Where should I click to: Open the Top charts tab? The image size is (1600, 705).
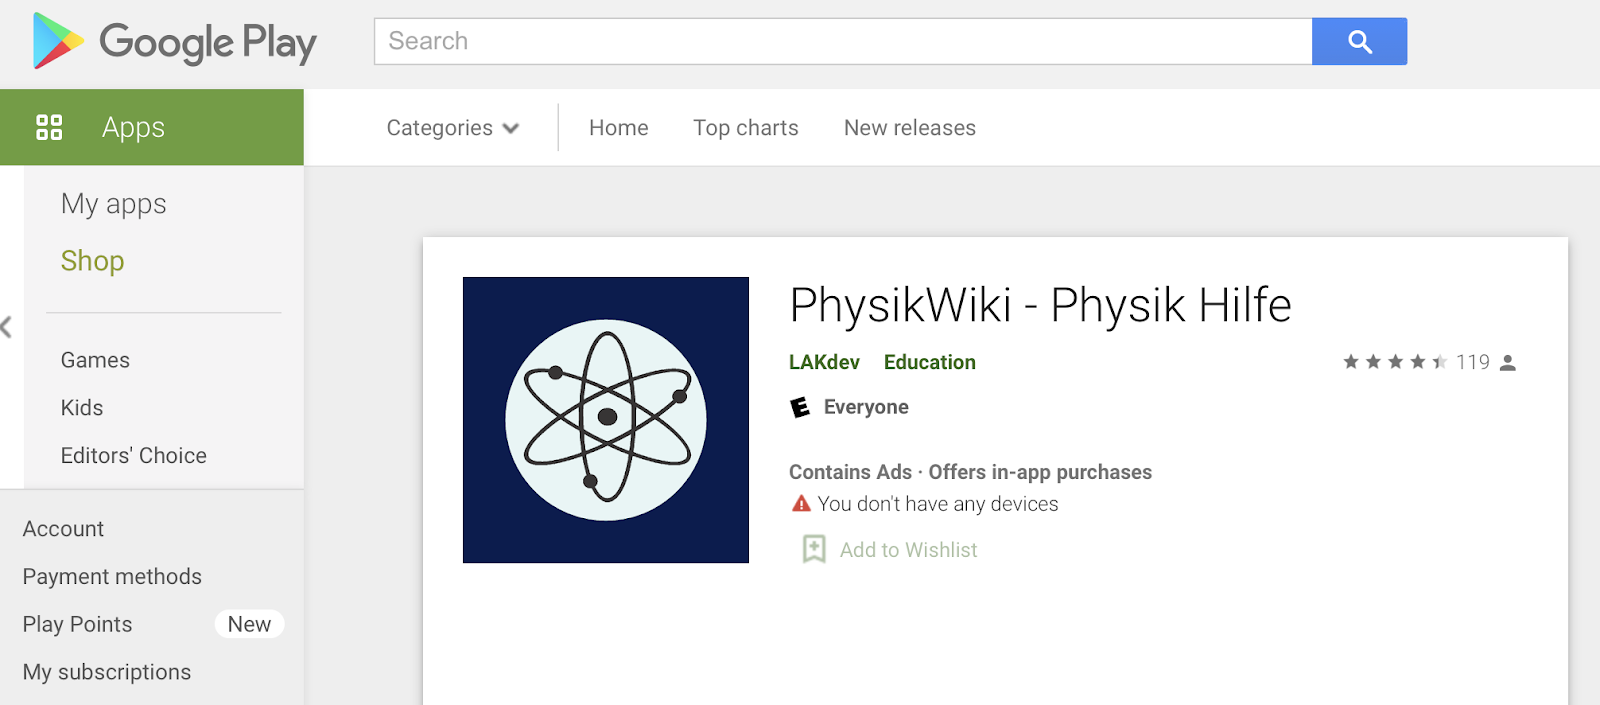[x=746, y=128]
